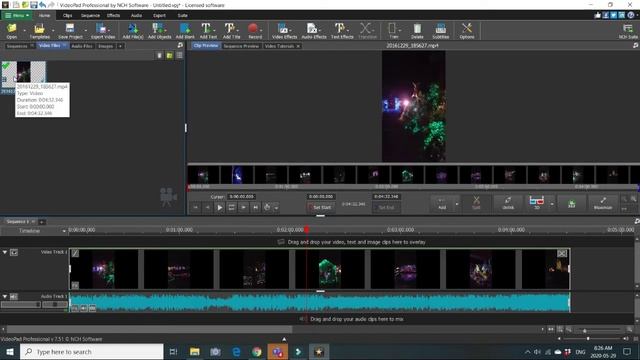The width and height of the screenshot is (640, 360).
Task: Click the Set End button
Action: point(386,207)
